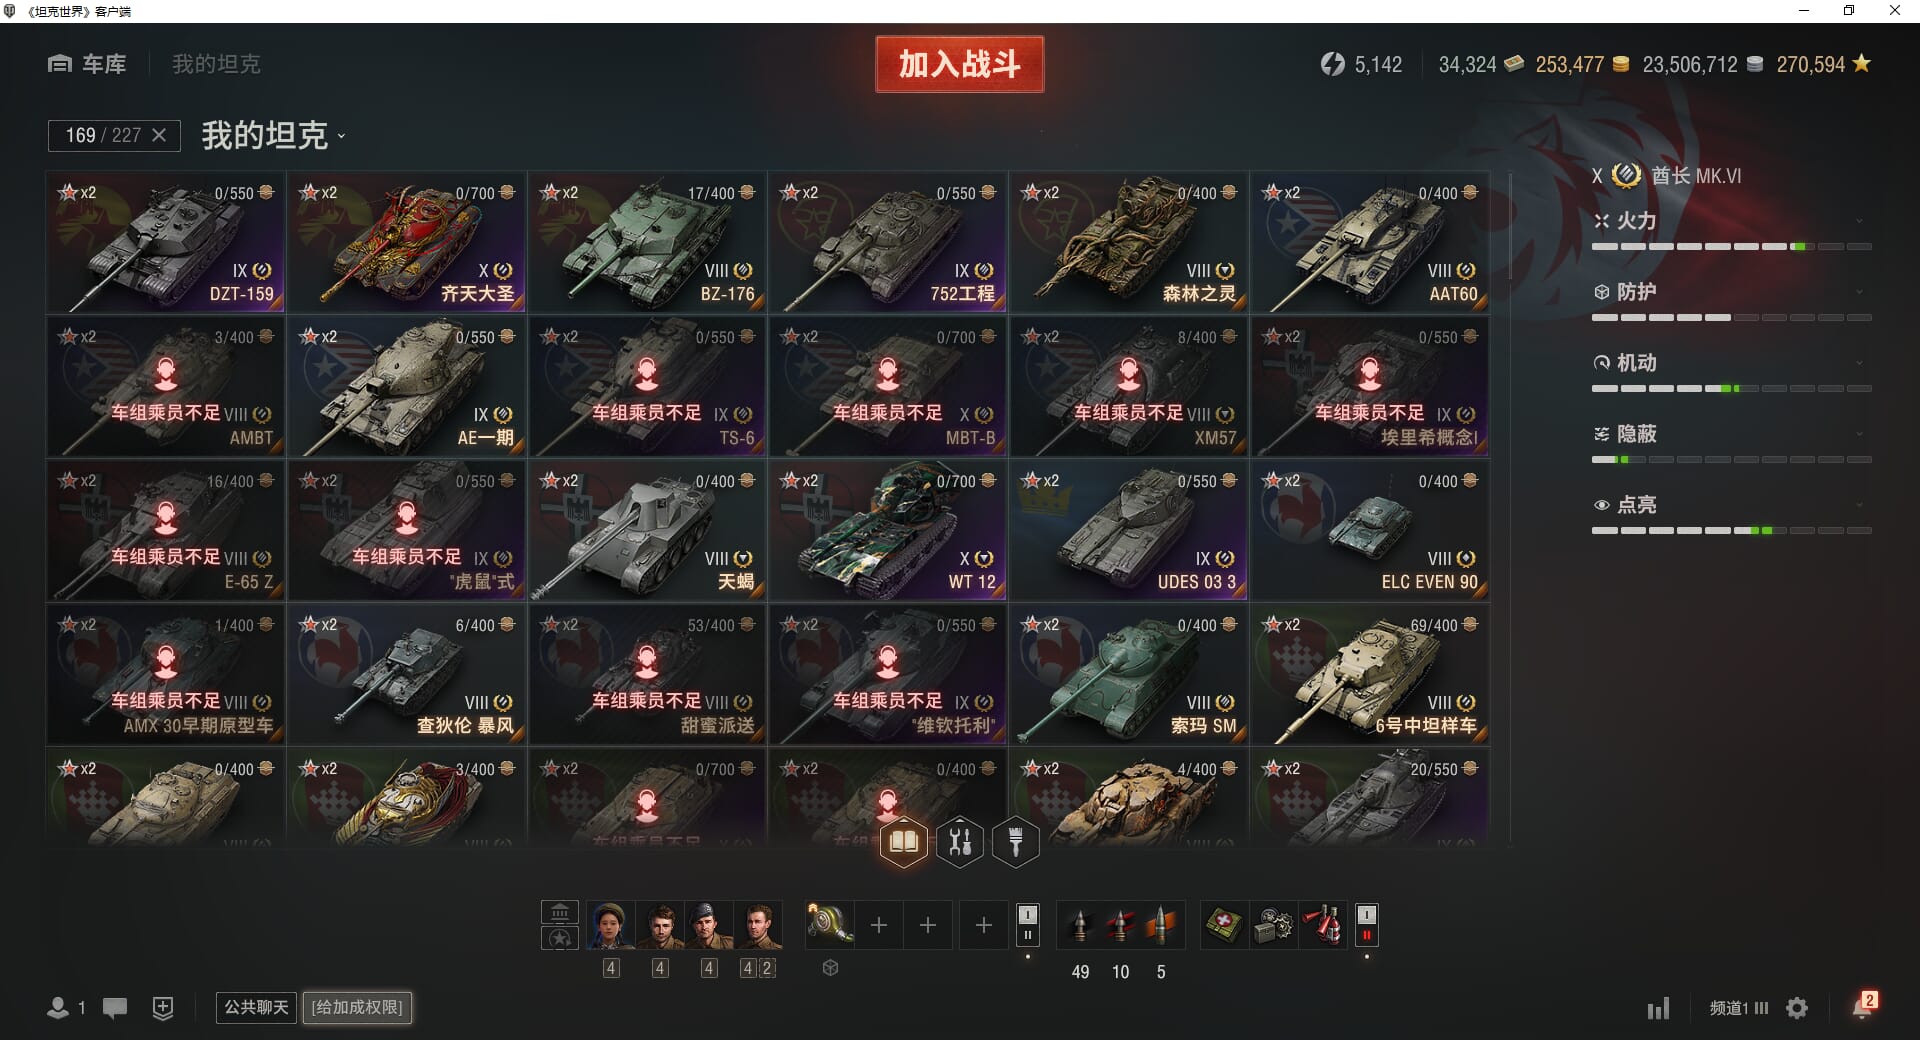
Task: Click the glowing book hexagon icon
Action: [904, 842]
